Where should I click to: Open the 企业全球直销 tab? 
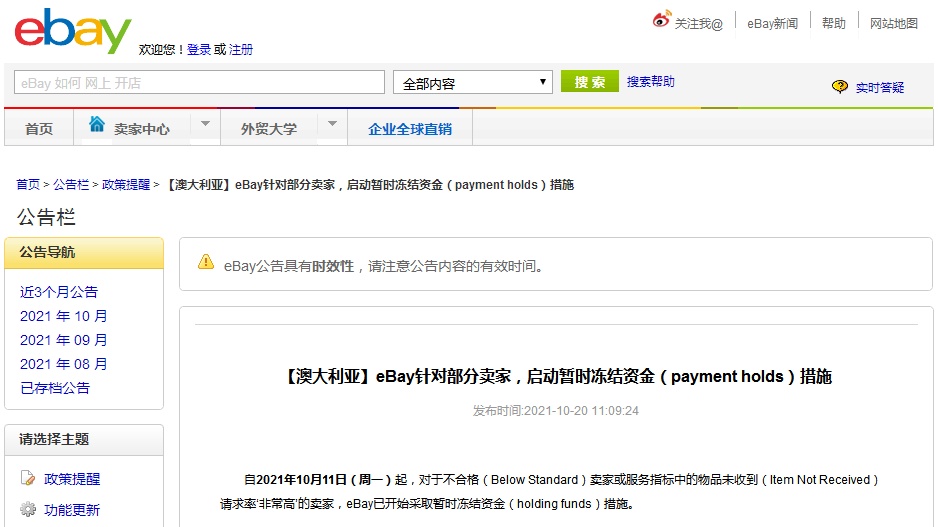(x=410, y=129)
